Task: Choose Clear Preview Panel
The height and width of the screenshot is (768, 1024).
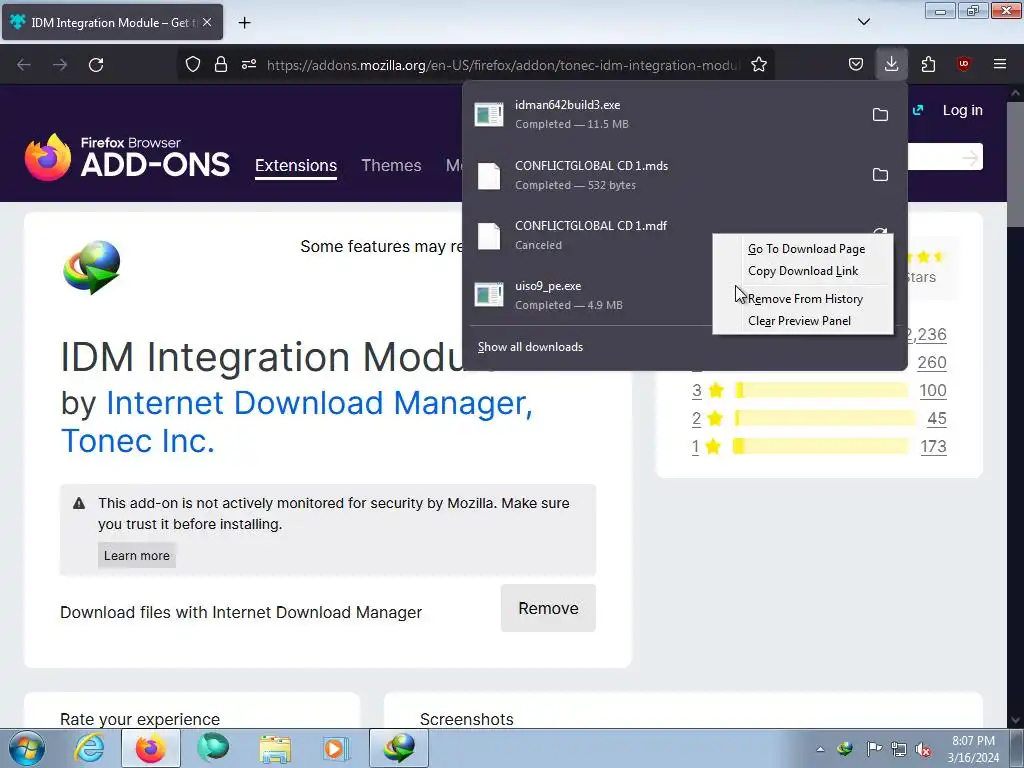Action: 799,321
